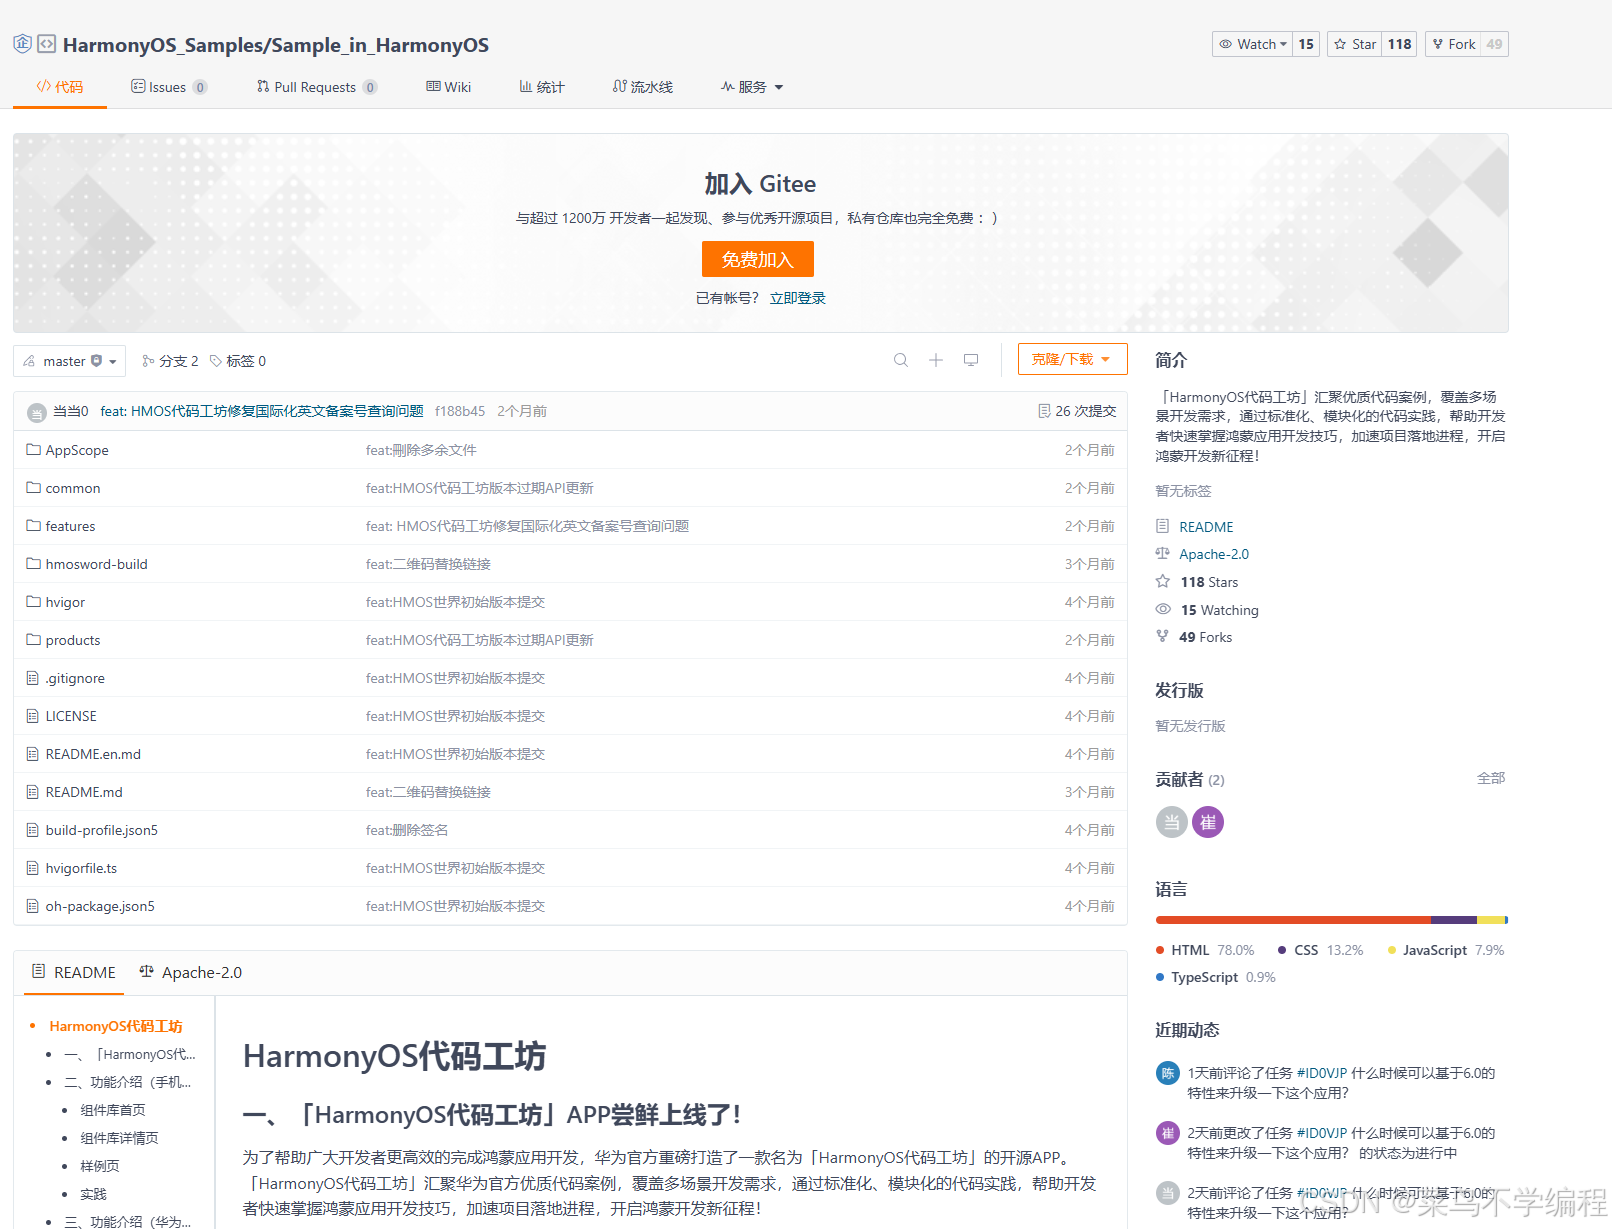Open the #ID0VJP issue link in first activity

[1322, 1073]
